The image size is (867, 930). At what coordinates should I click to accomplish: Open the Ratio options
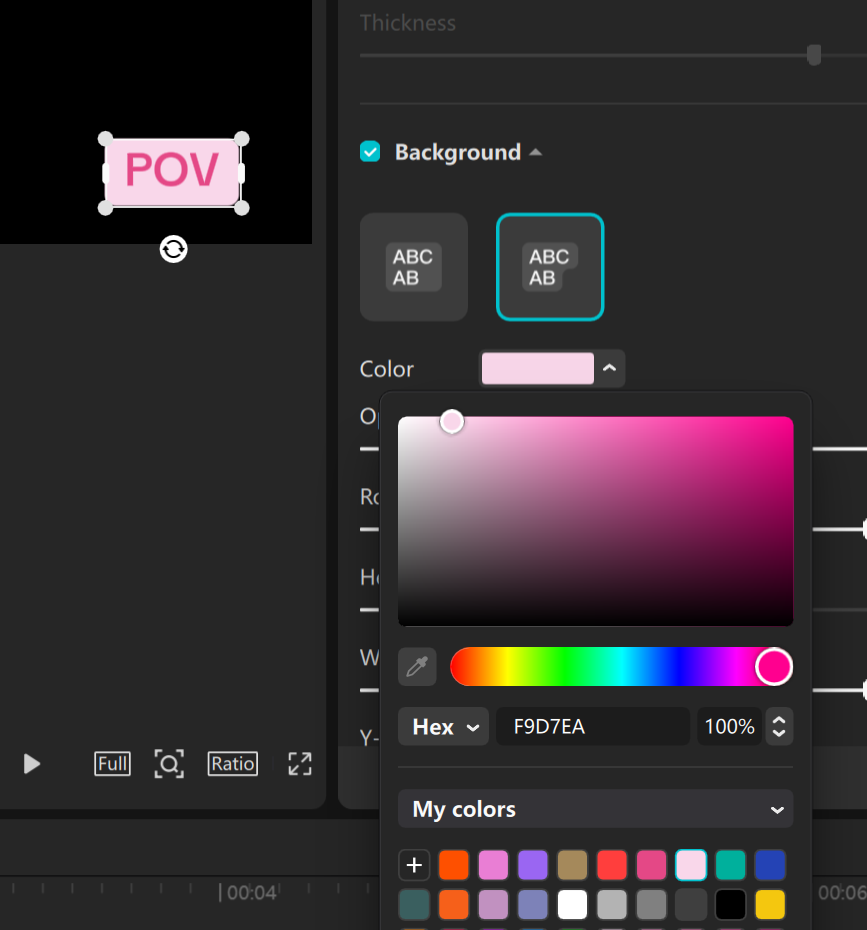[x=232, y=763]
